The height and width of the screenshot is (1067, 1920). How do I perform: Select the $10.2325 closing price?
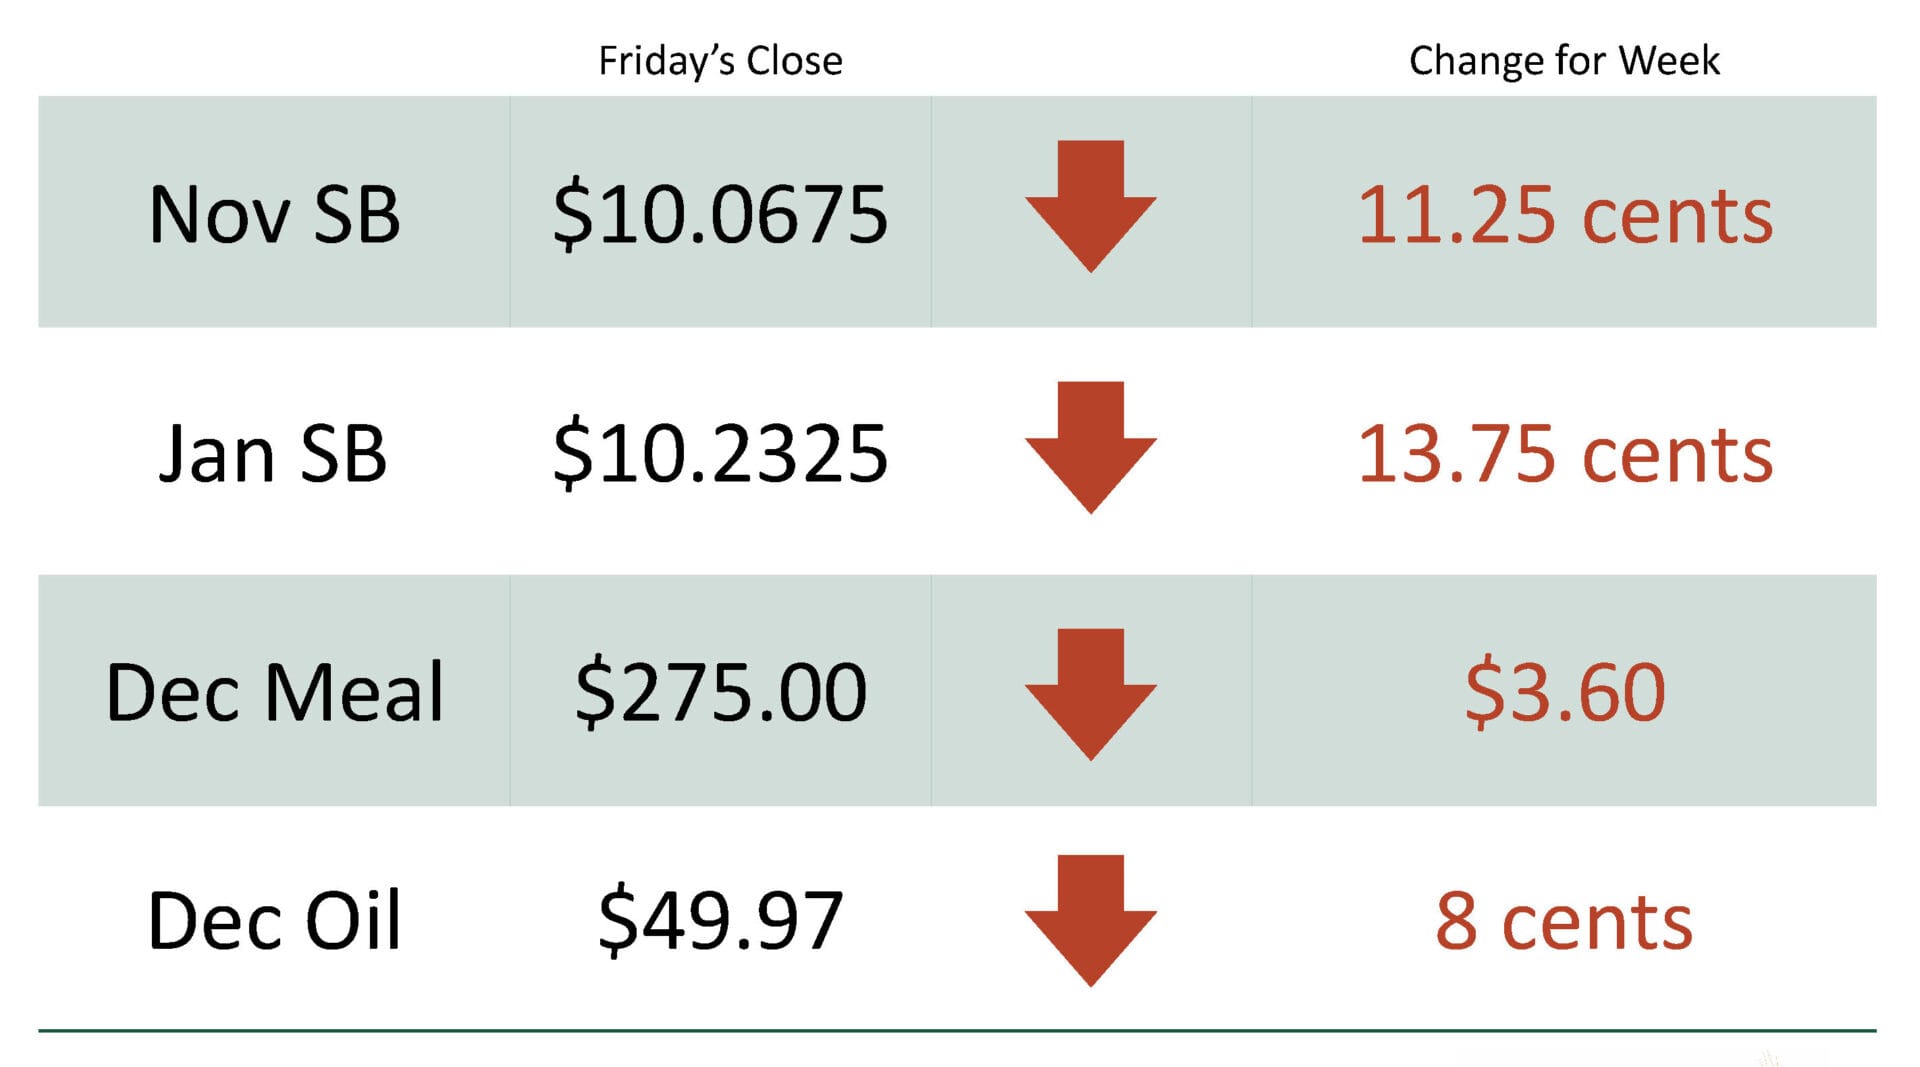[x=720, y=454]
